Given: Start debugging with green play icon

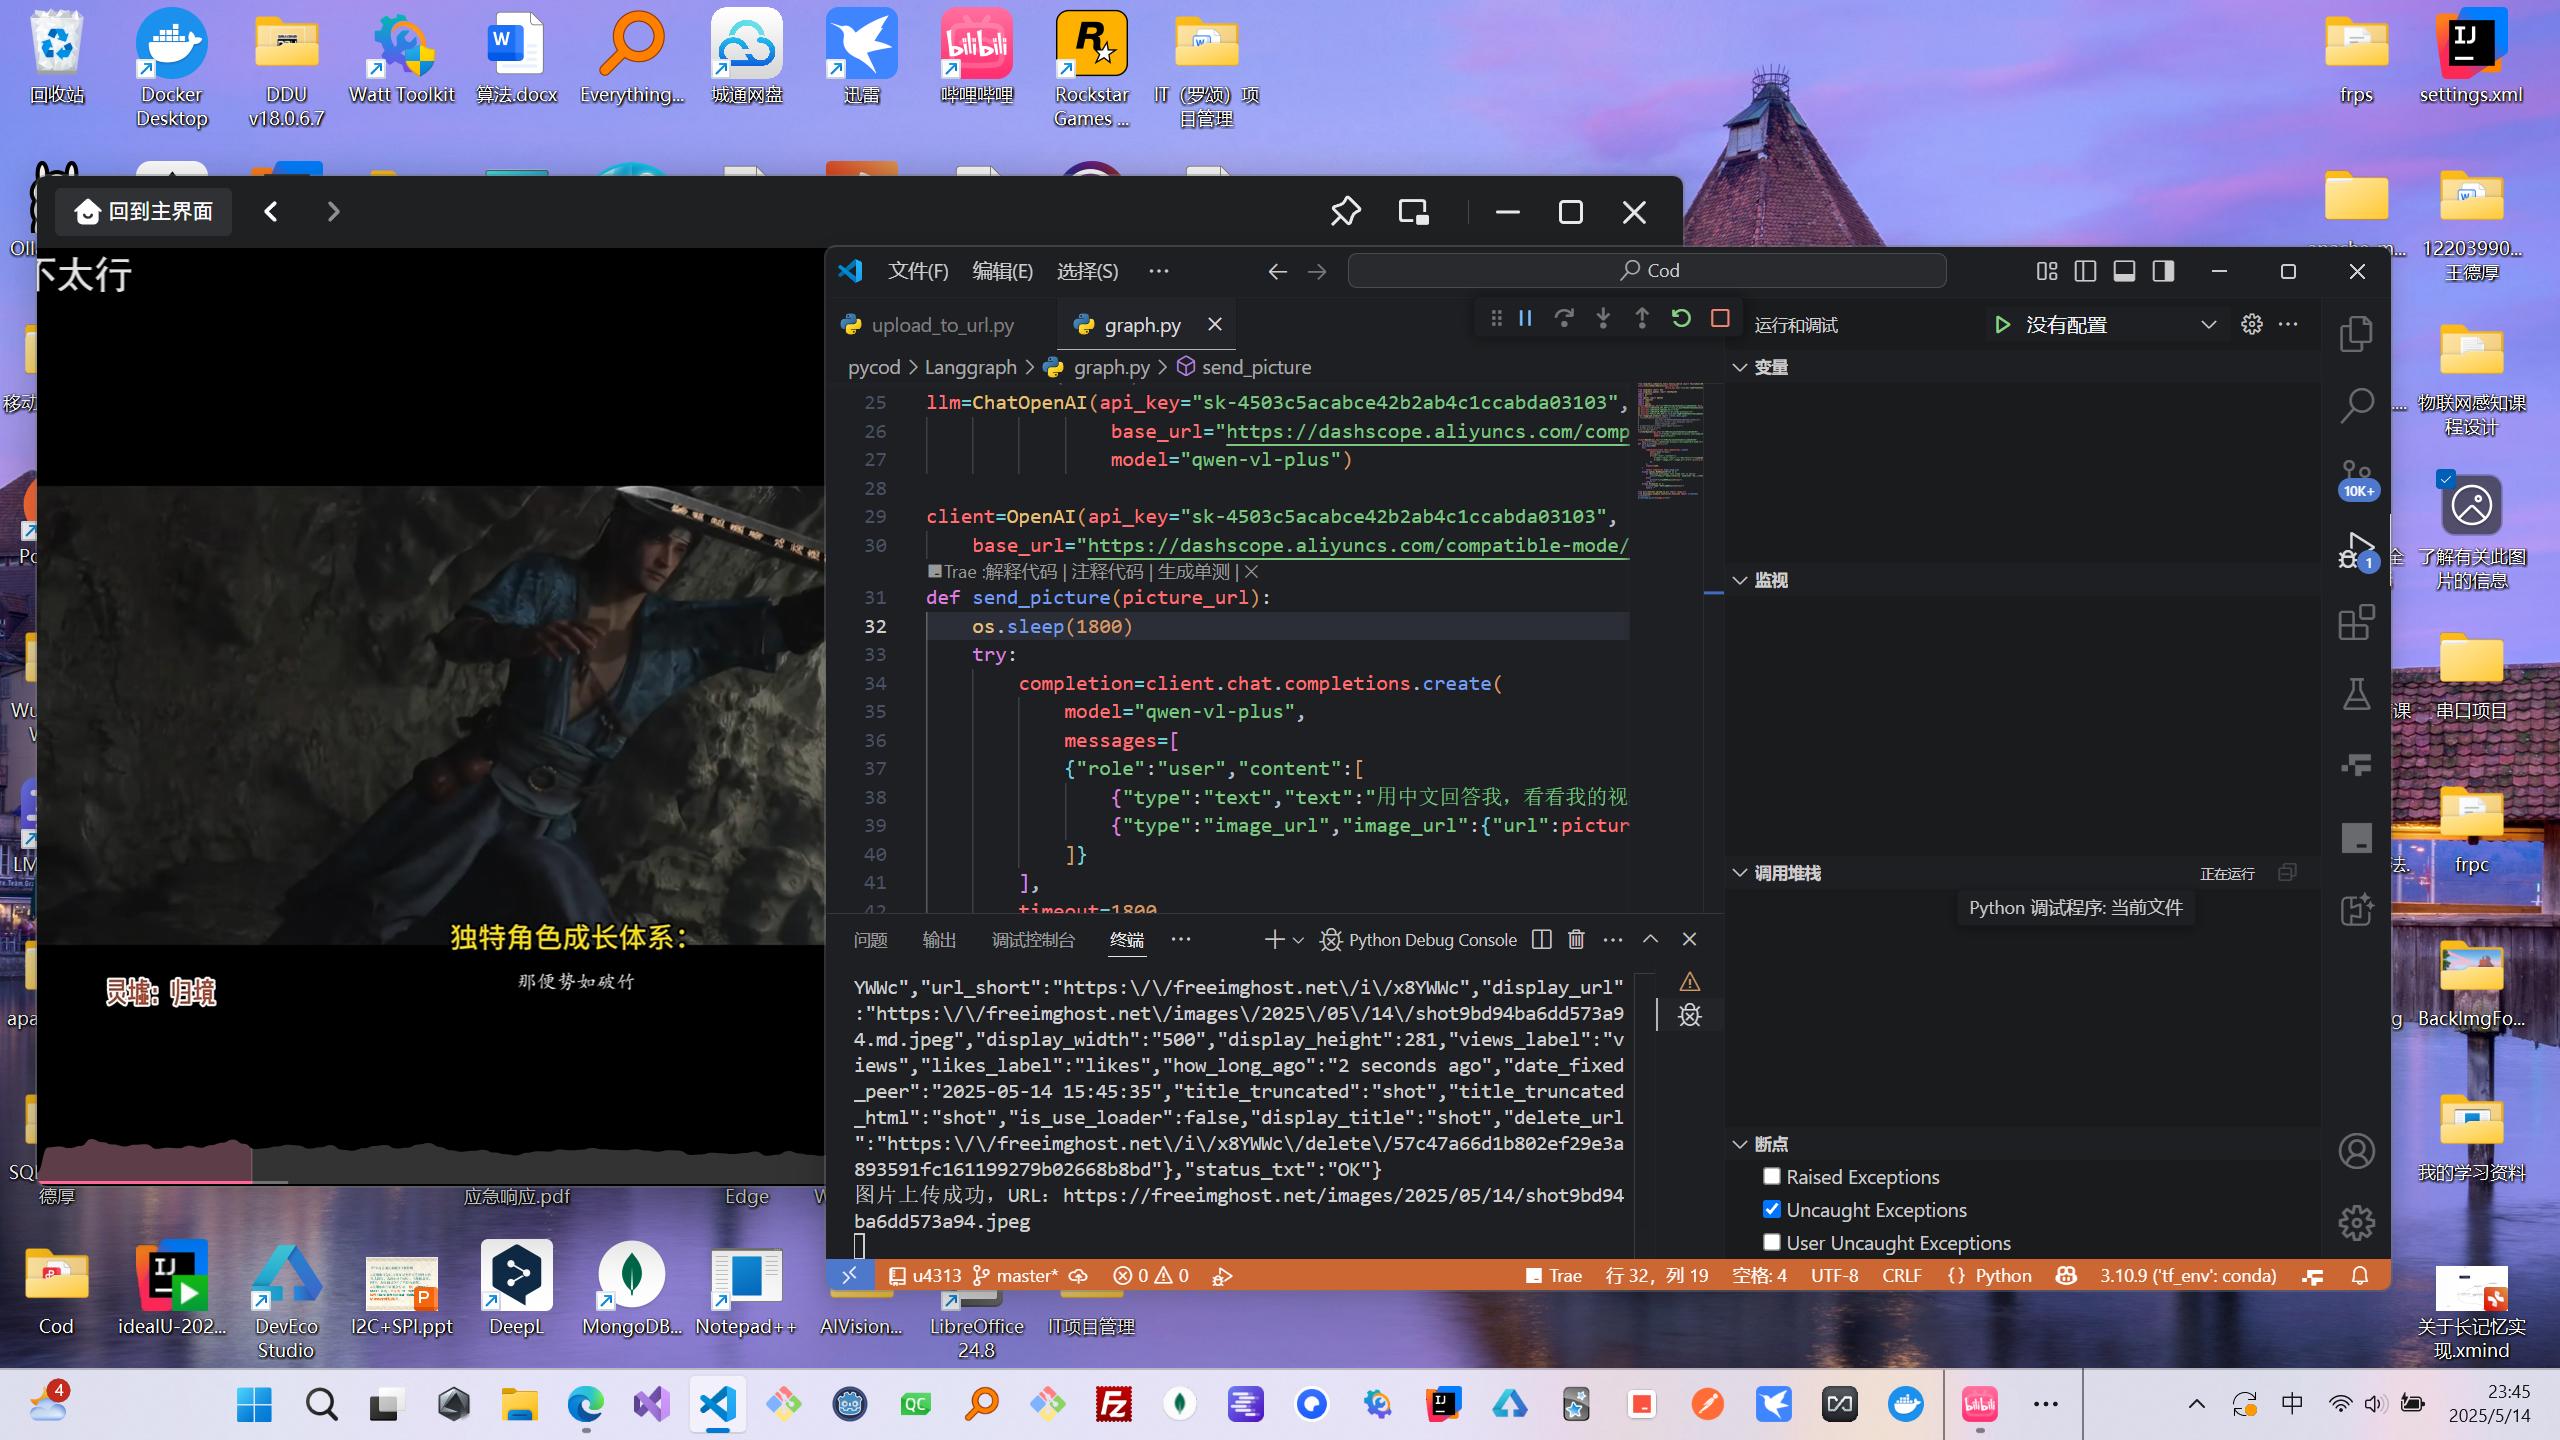Looking at the screenshot, I should click(x=2002, y=325).
